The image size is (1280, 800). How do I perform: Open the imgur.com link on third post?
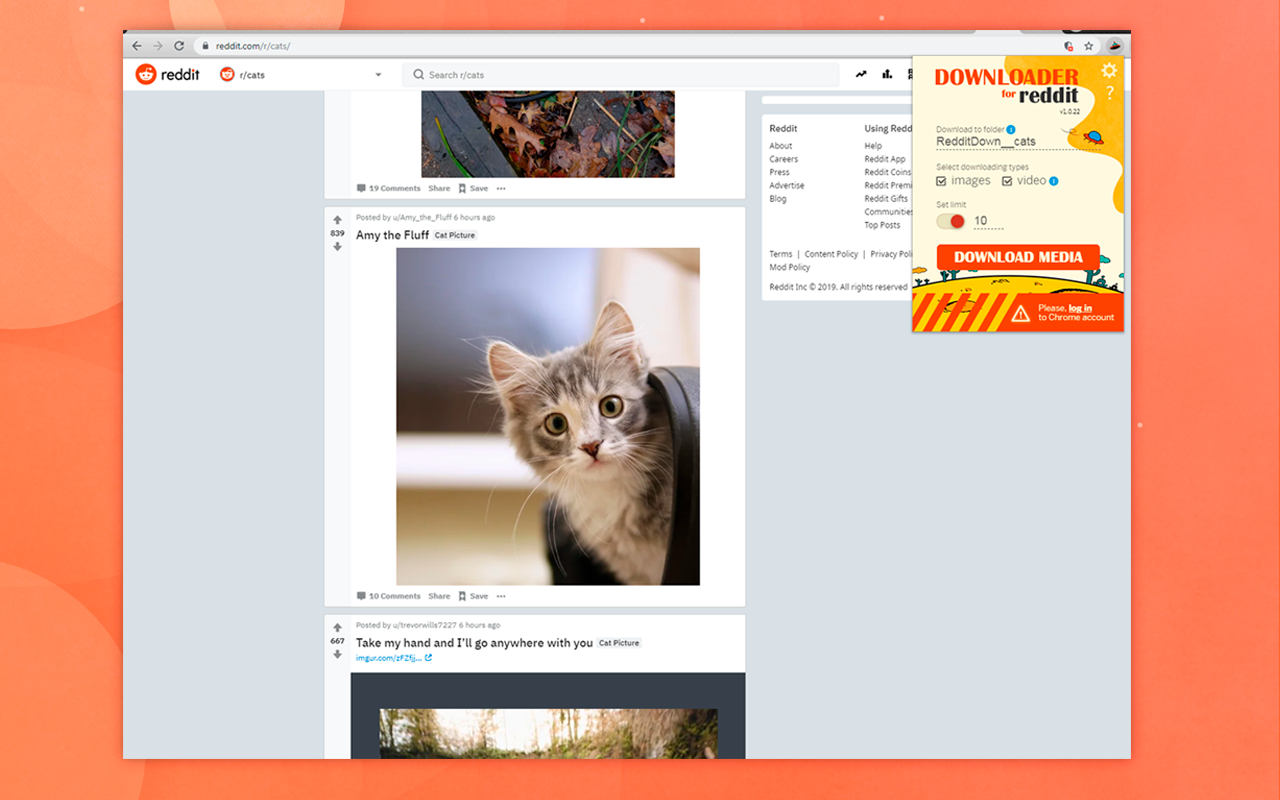pos(394,658)
